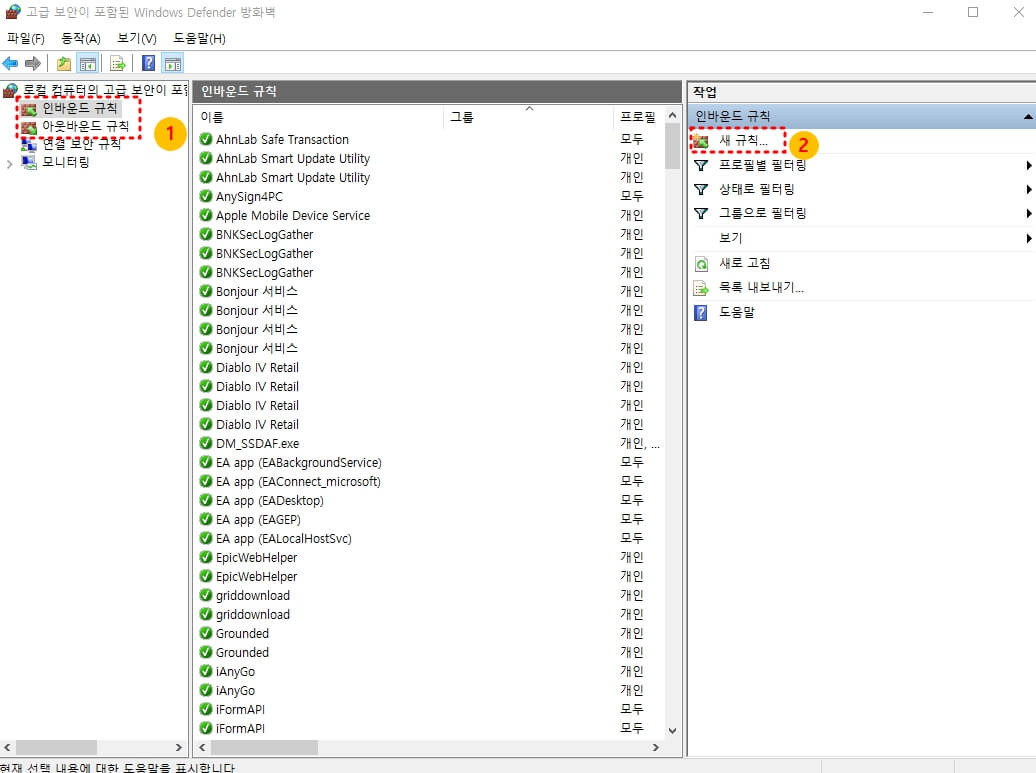
Task: Open 상태로 필터링 submenu
Action: point(757,190)
